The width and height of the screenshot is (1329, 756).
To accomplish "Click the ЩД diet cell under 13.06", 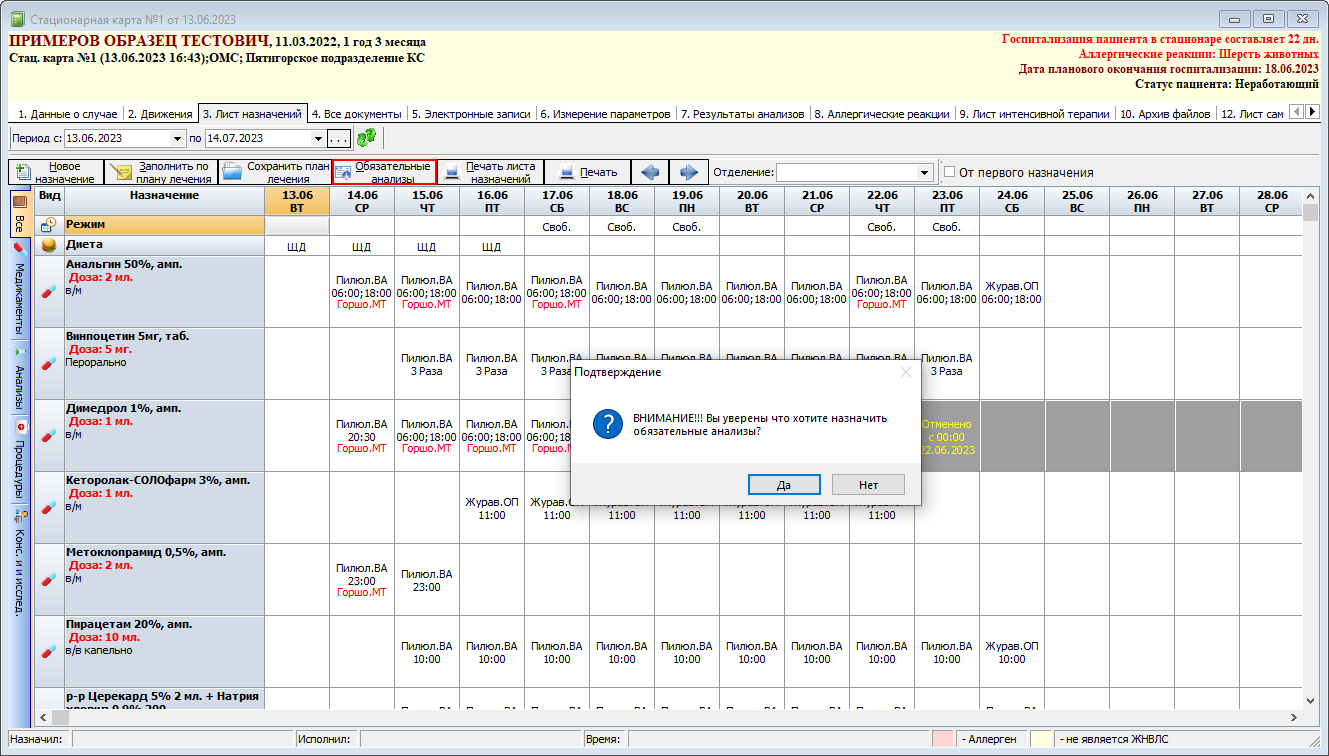I will [297, 246].
